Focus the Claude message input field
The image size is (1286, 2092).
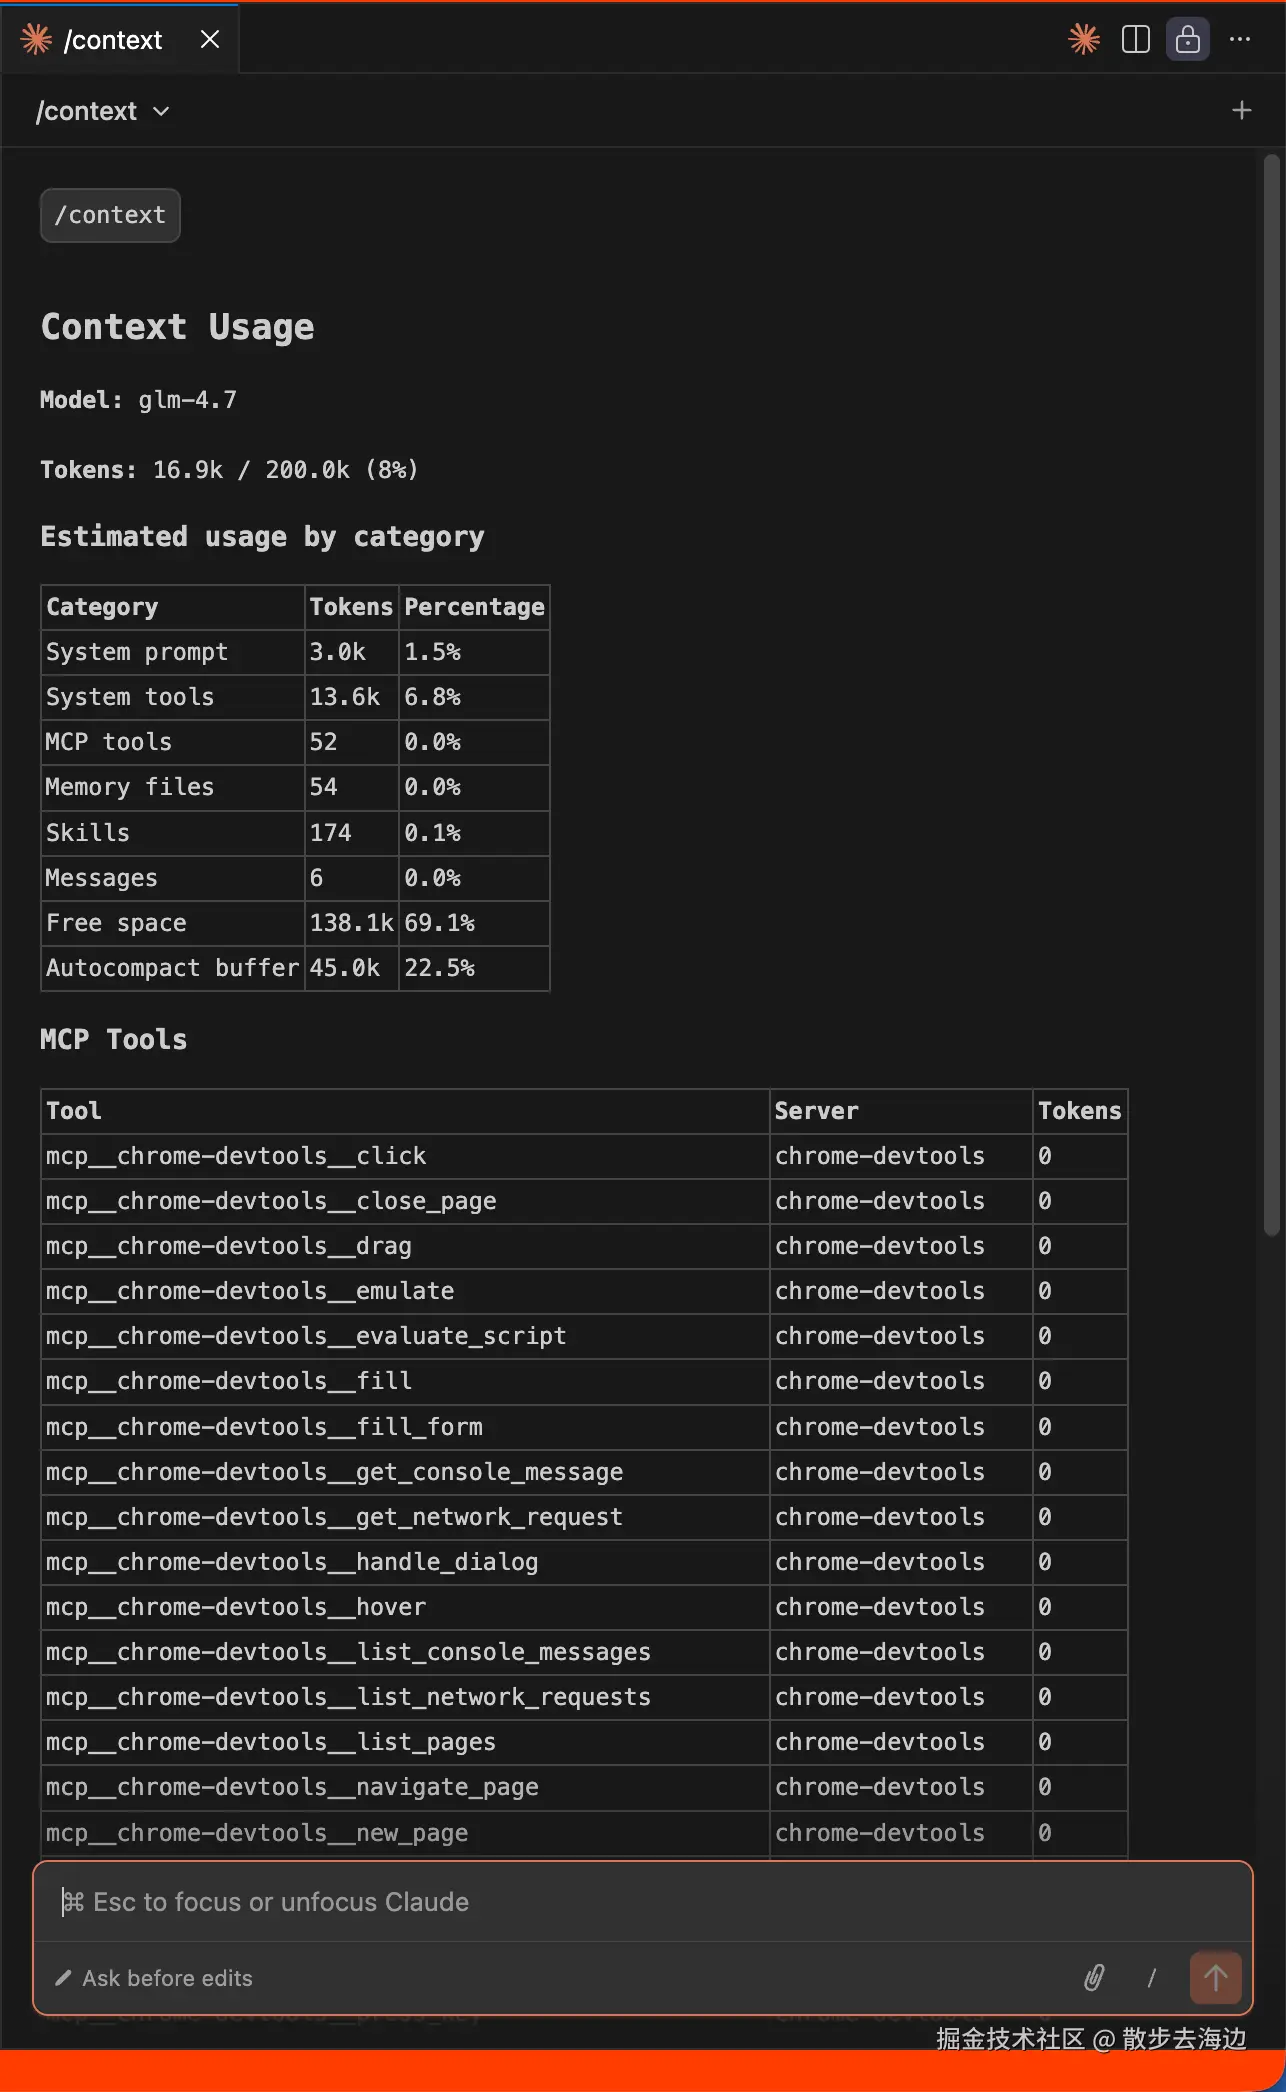click(x=640, y=1902)
